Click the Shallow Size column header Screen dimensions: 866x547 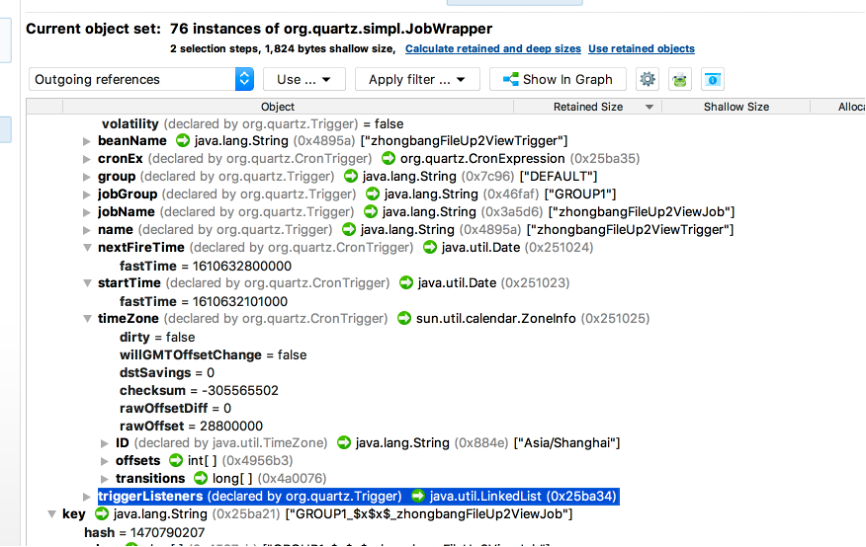(x=736, y=107)
